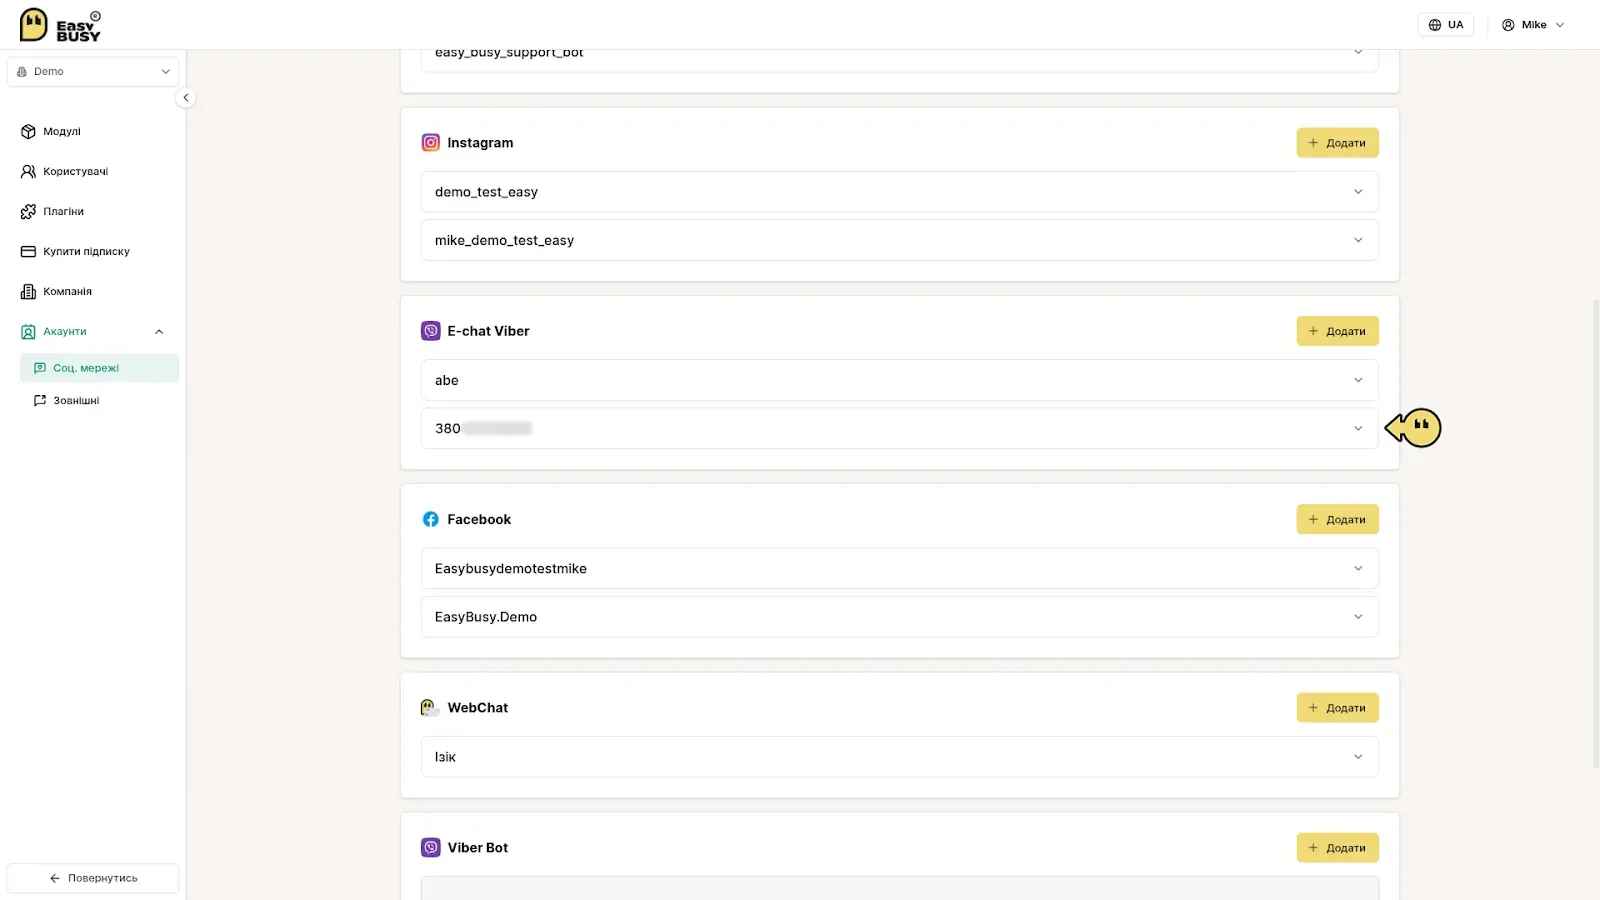The height and width of the screenshot is (900, 1600).
Task: Add a new WebChat account
Action: [x=1337, y=708]
